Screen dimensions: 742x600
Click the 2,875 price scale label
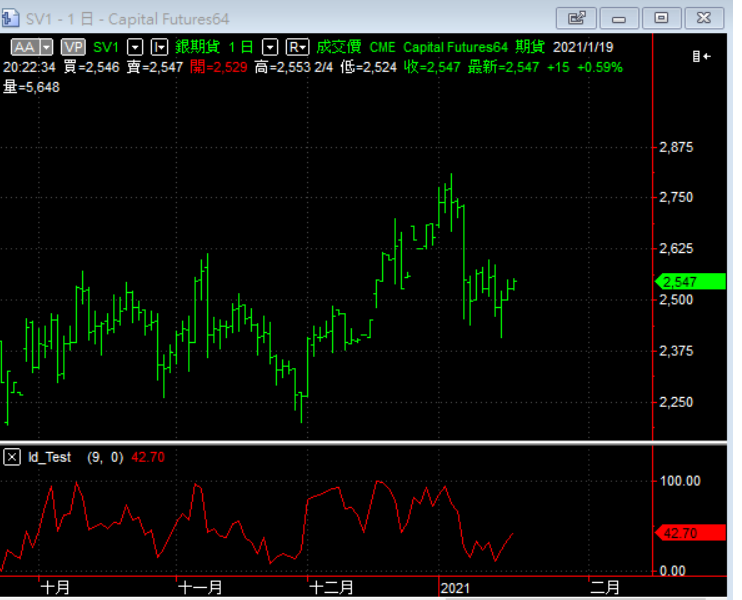[x=676, y=147]
